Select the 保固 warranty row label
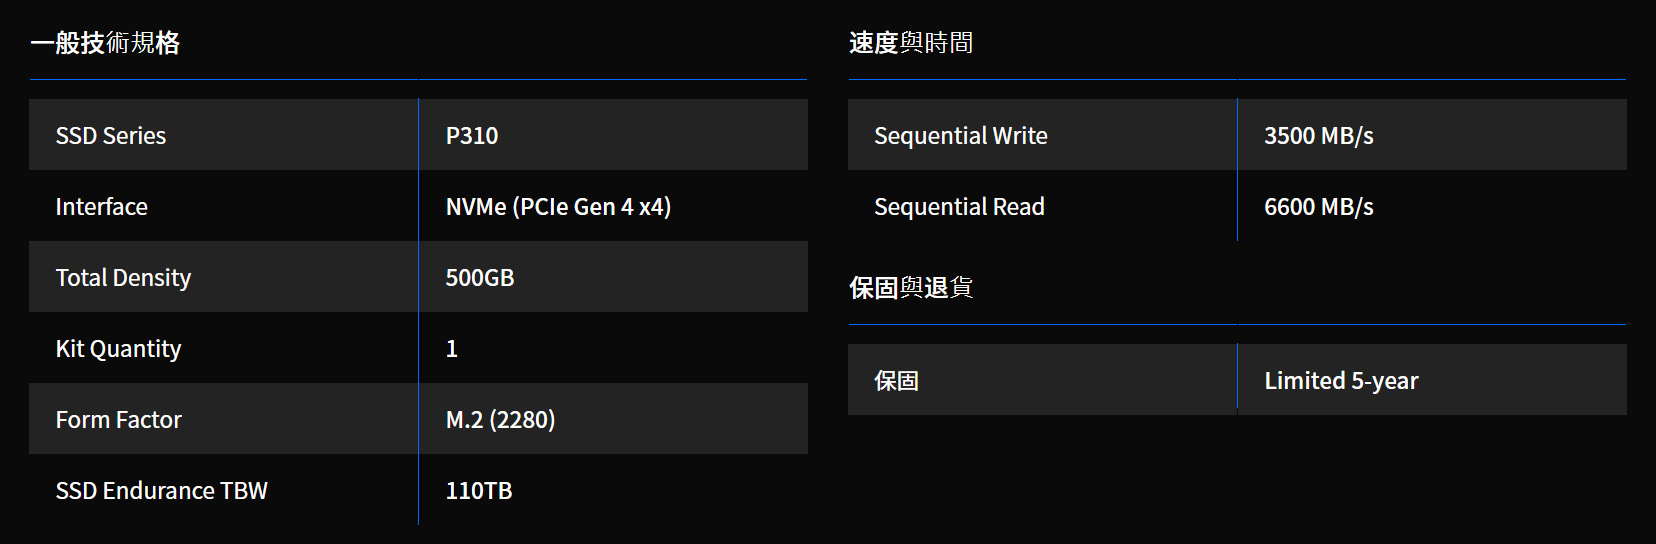Screen dimensions: 1656x544 (896, 381)
